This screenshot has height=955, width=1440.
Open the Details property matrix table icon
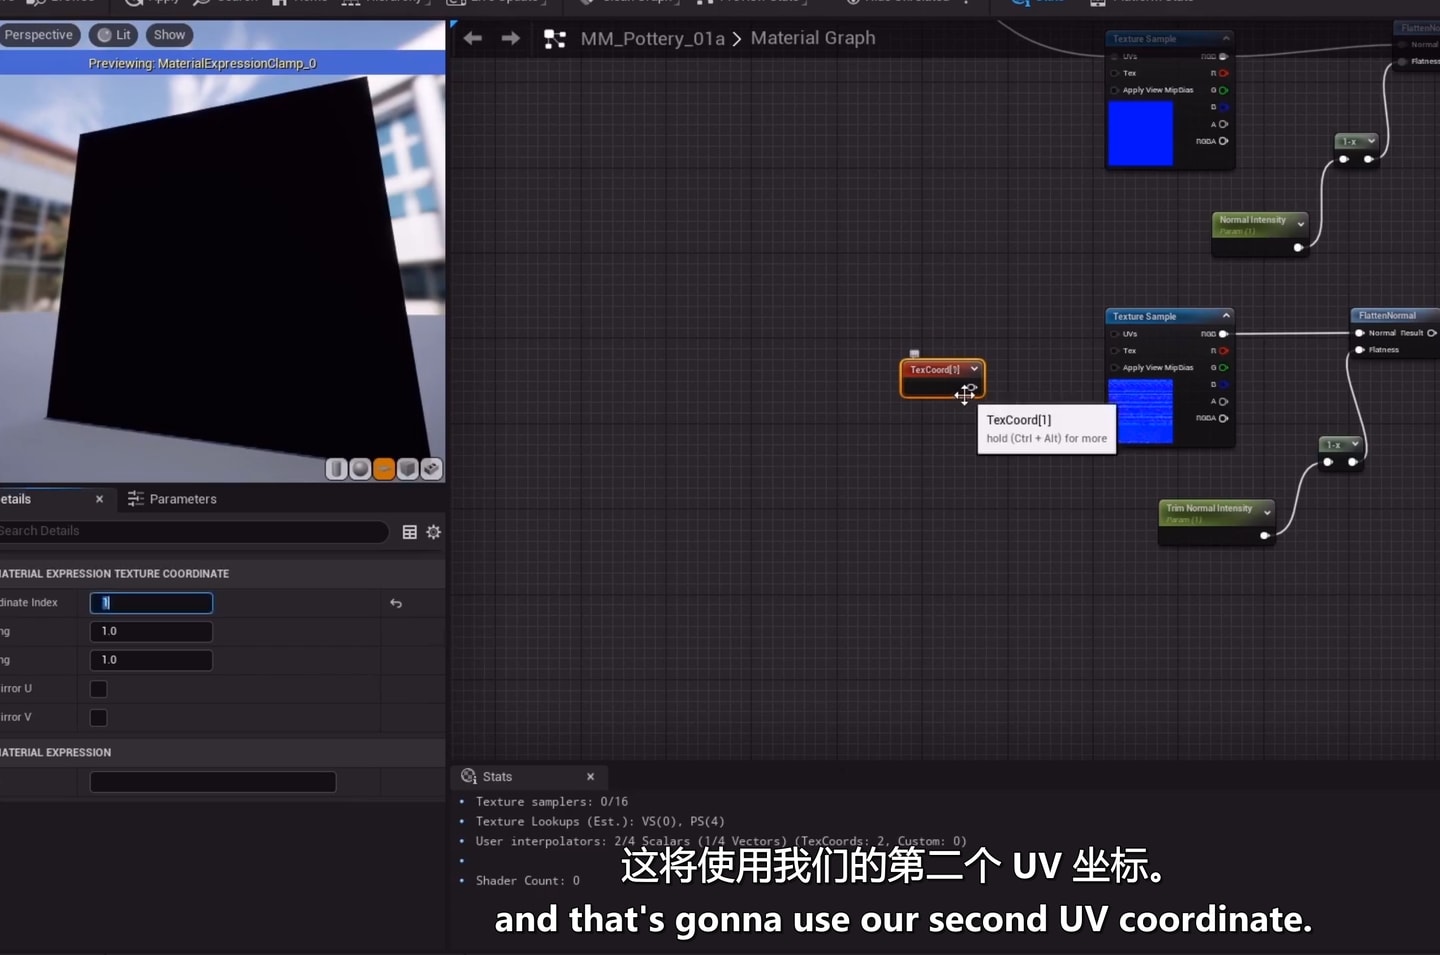coord(409,532)
